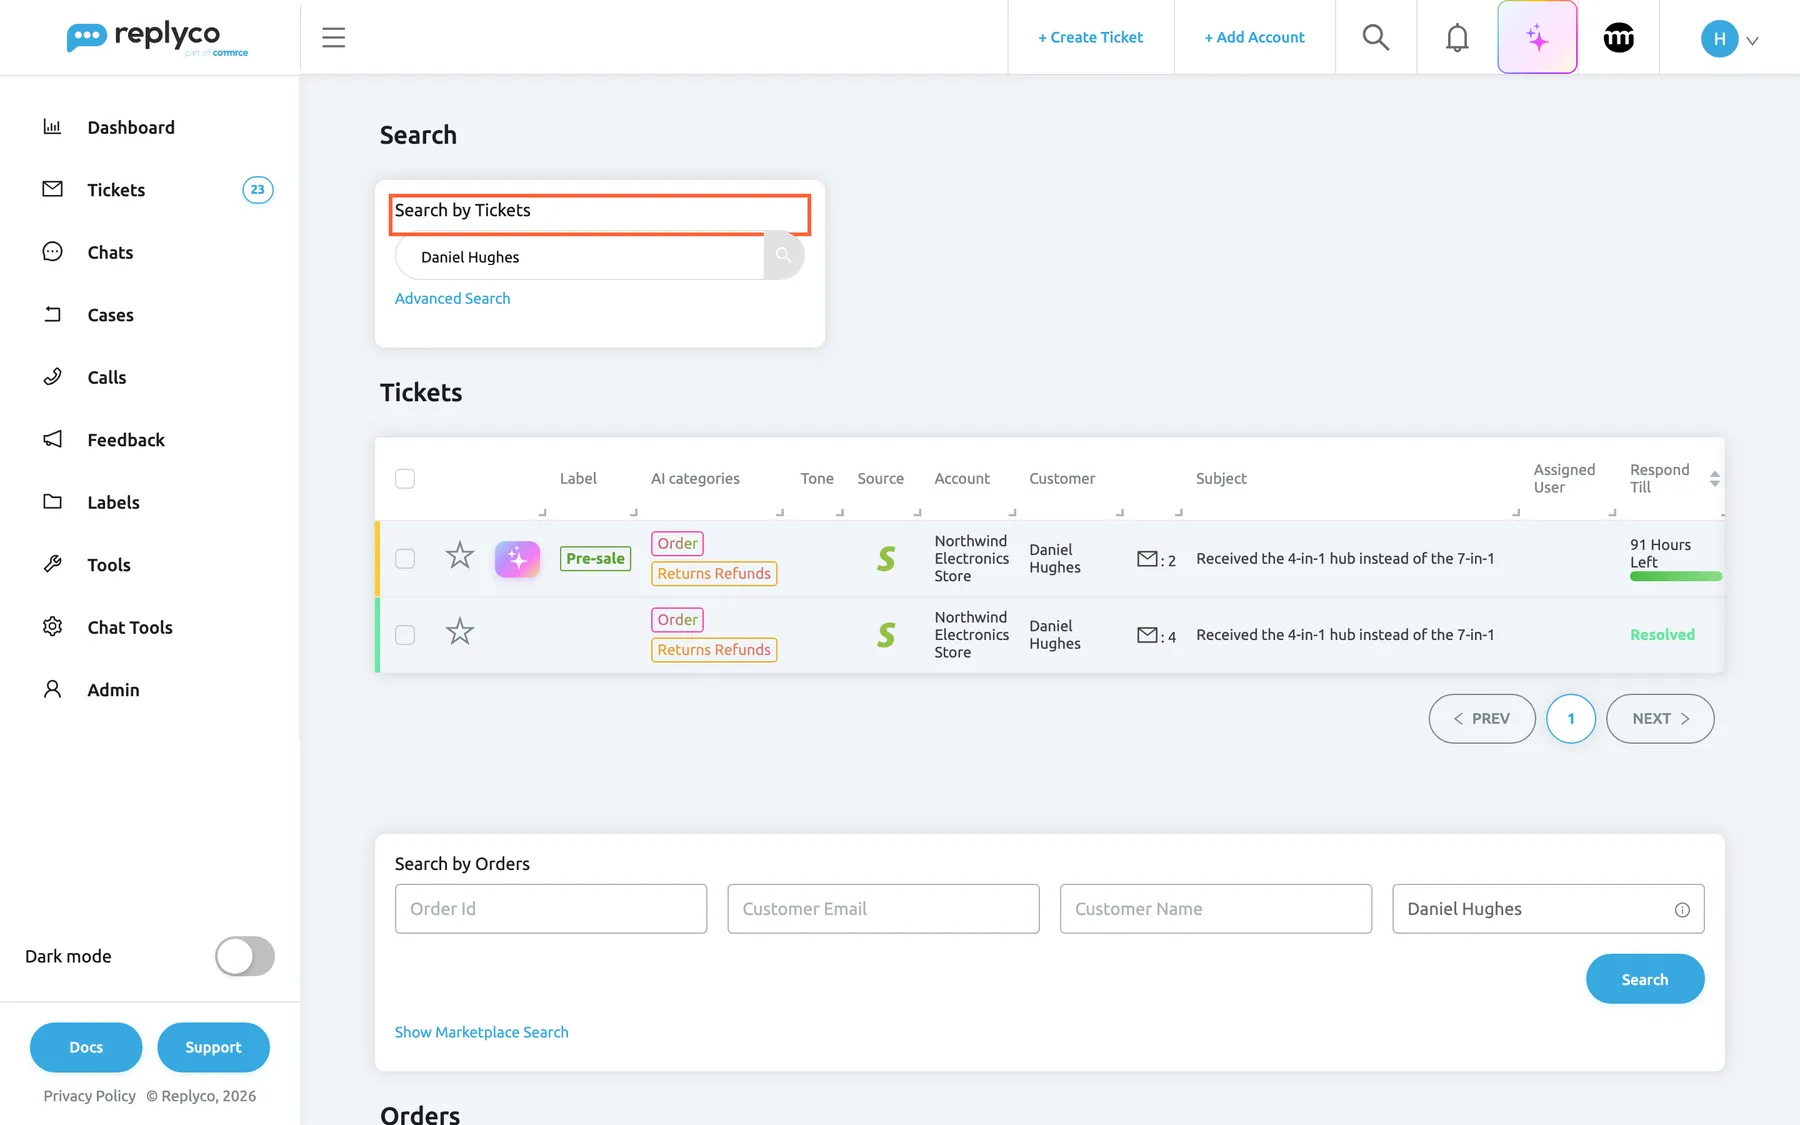The image size is (1800, 1125).
Task: Open the notifications bell
Action: click(1457, 37)
